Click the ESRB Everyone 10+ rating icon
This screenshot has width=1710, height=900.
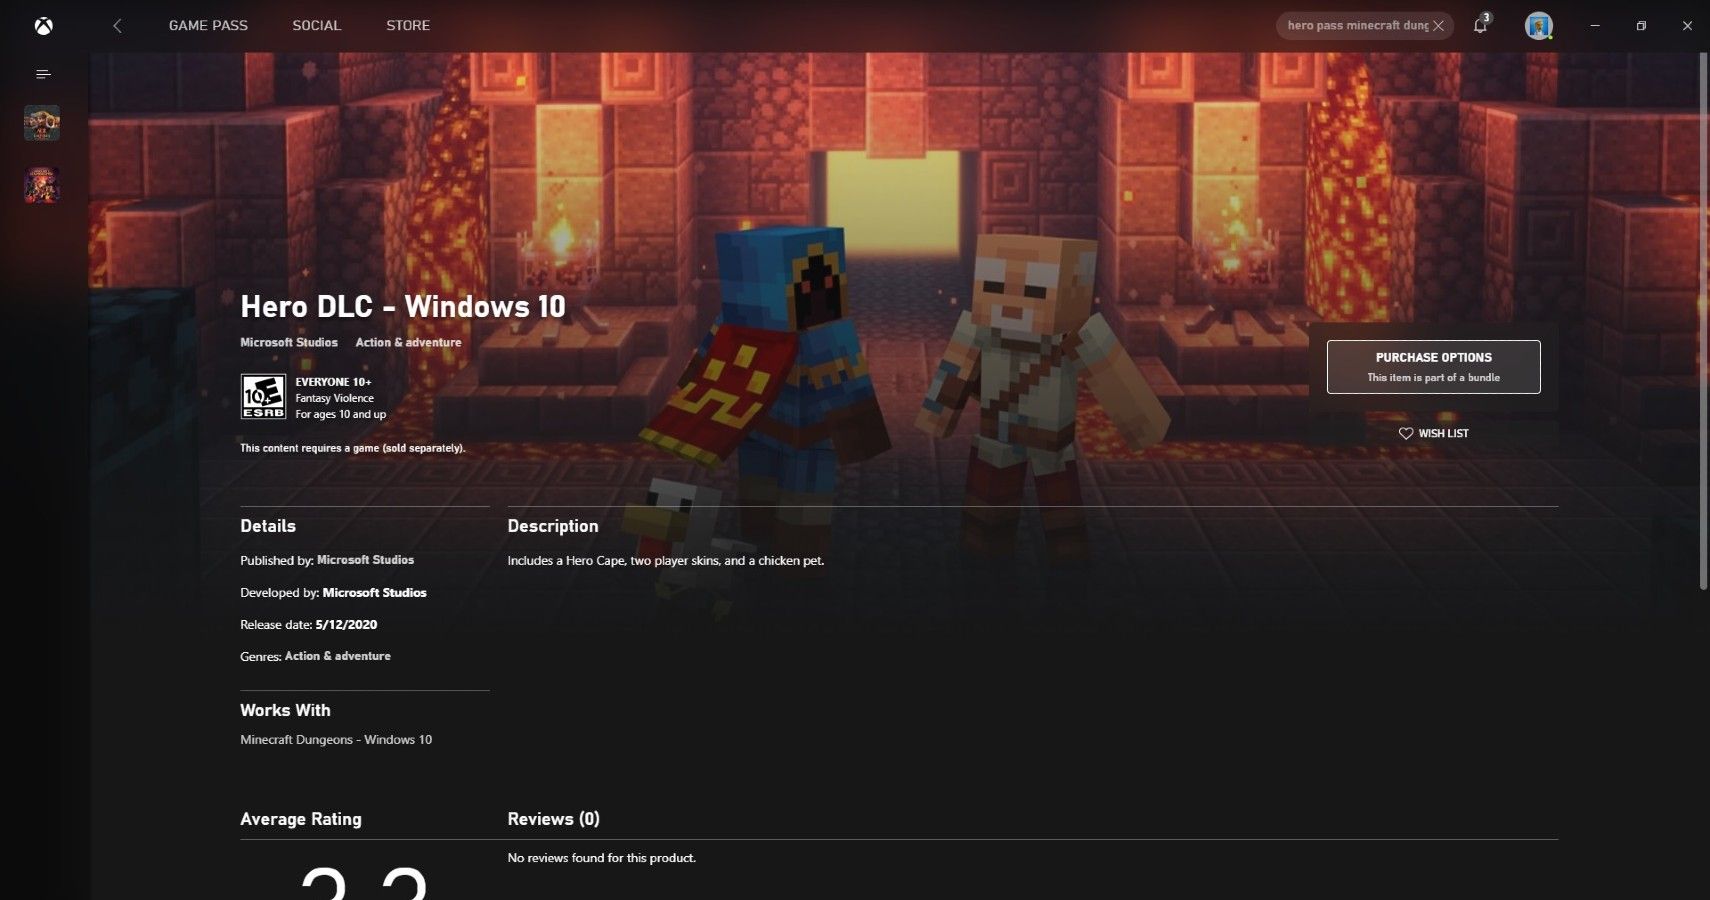click(x=263, y=397)
